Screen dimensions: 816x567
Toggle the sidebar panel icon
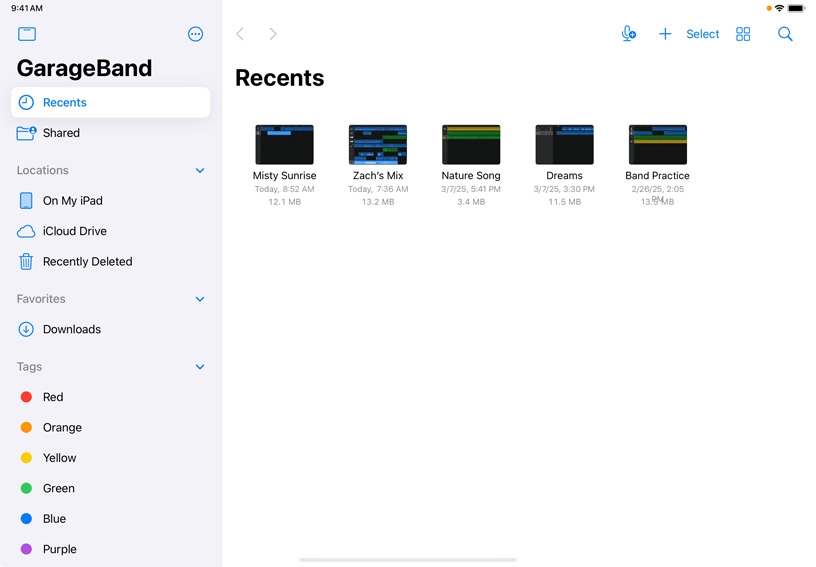(x=27, y=34)
